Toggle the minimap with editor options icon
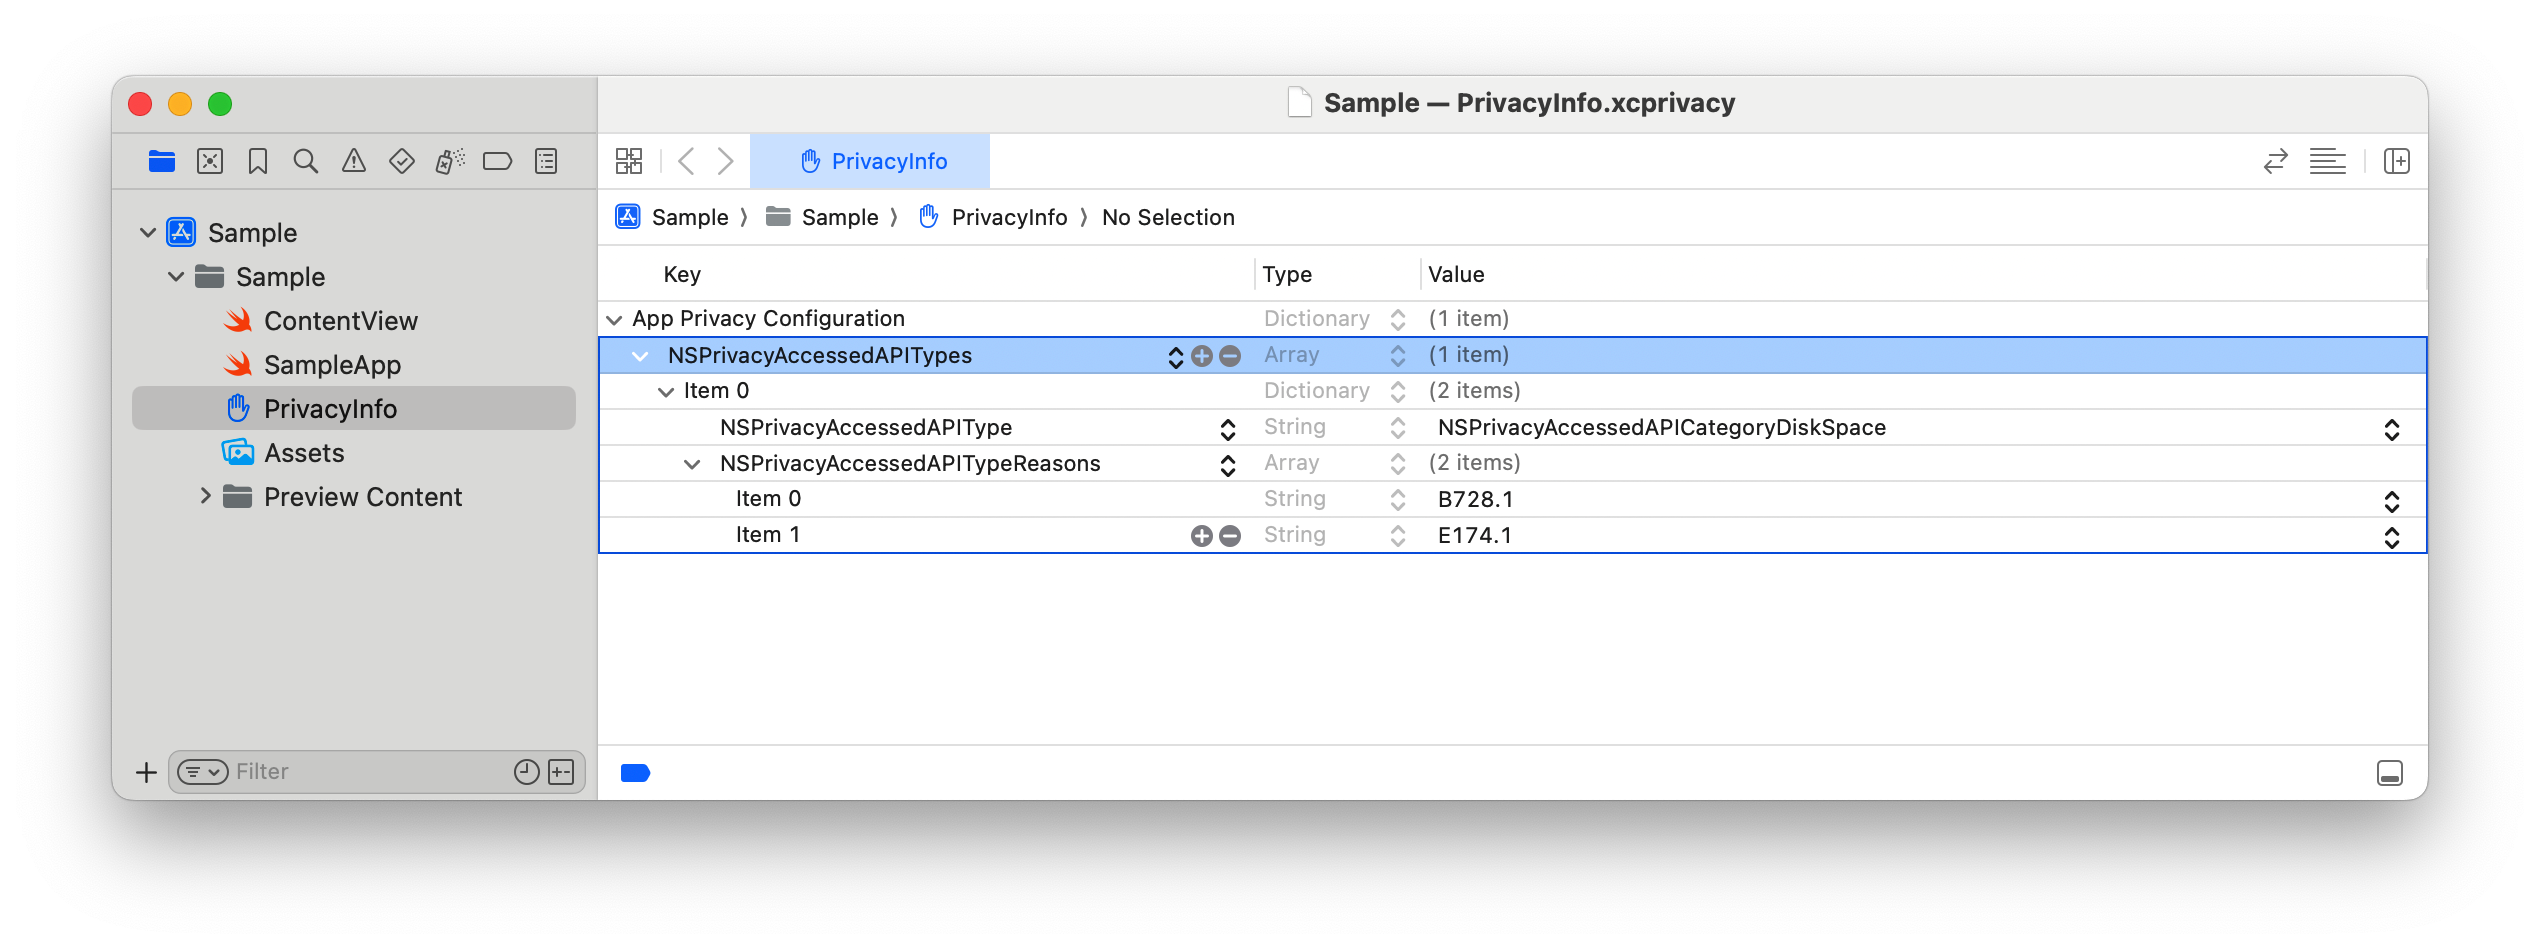This screenshot has width=2540, height=948. (x=2328, y=160)
